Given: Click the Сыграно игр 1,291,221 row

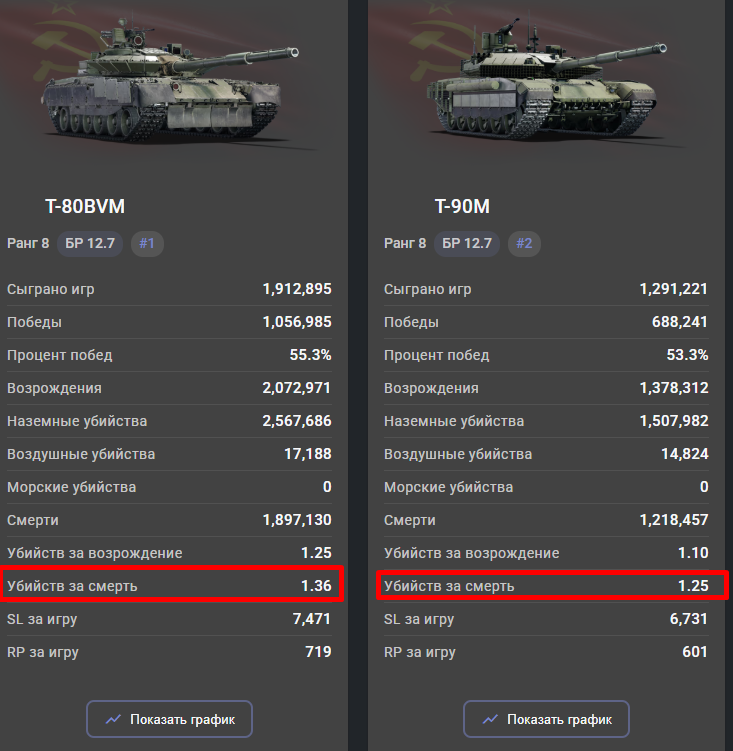Looking at the screenshot, I should pos(547,289).
